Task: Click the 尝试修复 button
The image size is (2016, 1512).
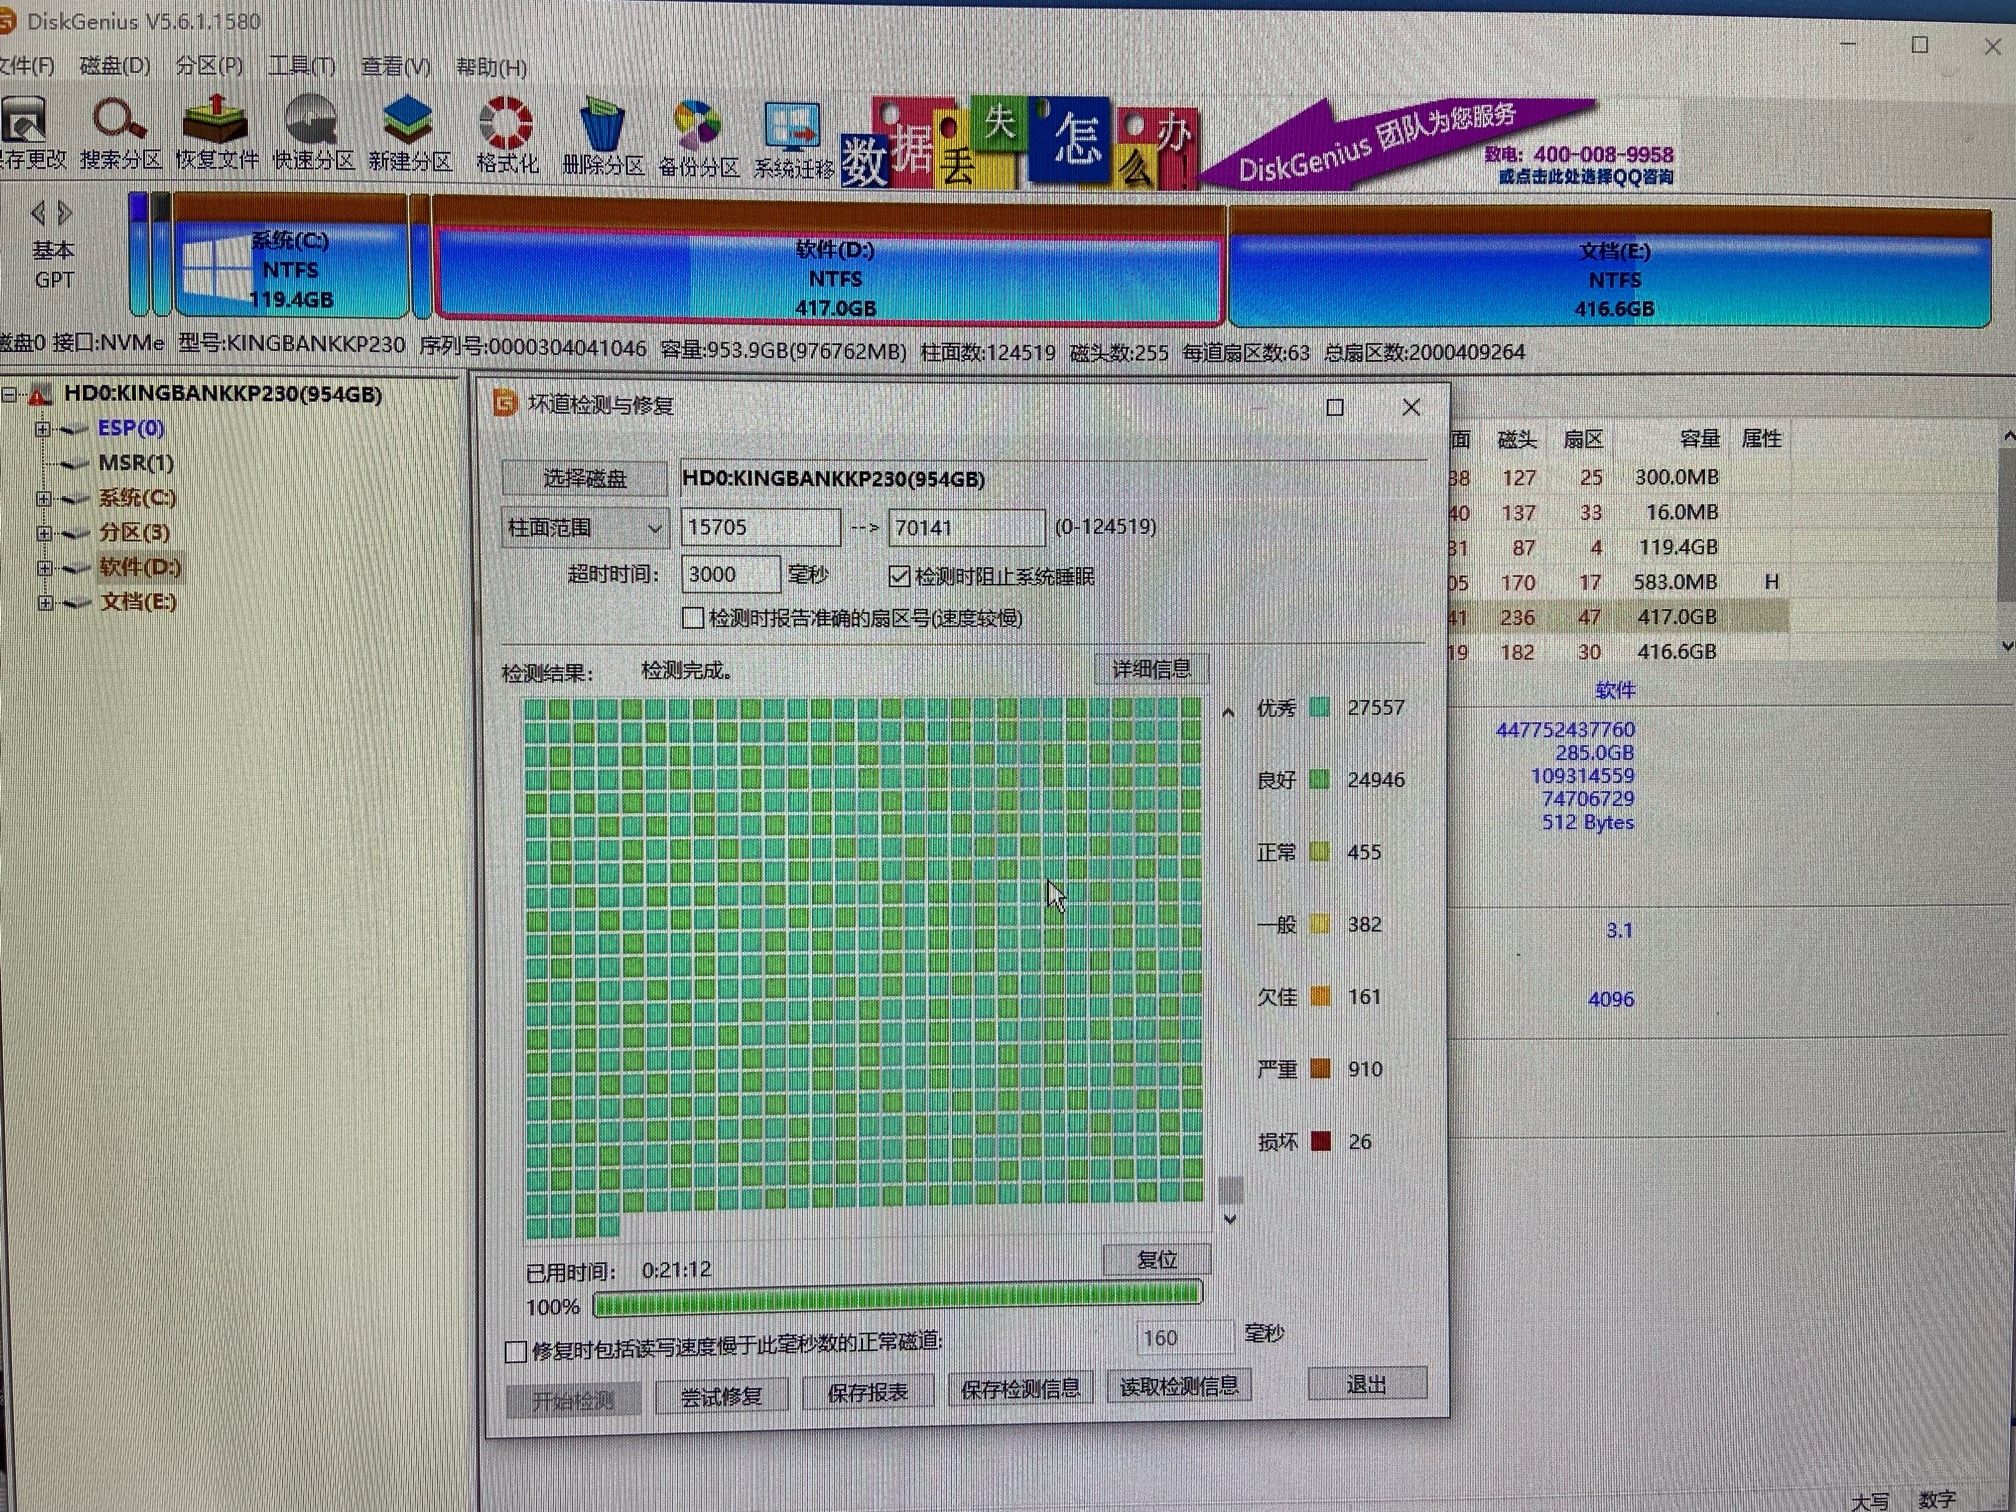Action: click(721, 1396)
